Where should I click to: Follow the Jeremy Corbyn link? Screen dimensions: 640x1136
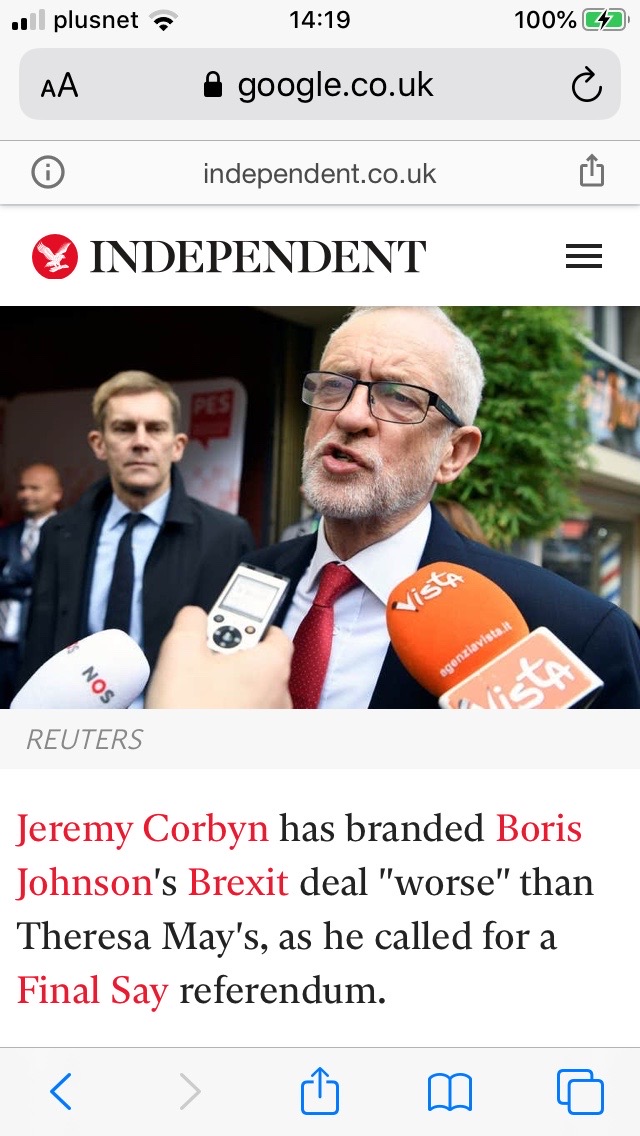pyautogui.click(x=142, y=828)
